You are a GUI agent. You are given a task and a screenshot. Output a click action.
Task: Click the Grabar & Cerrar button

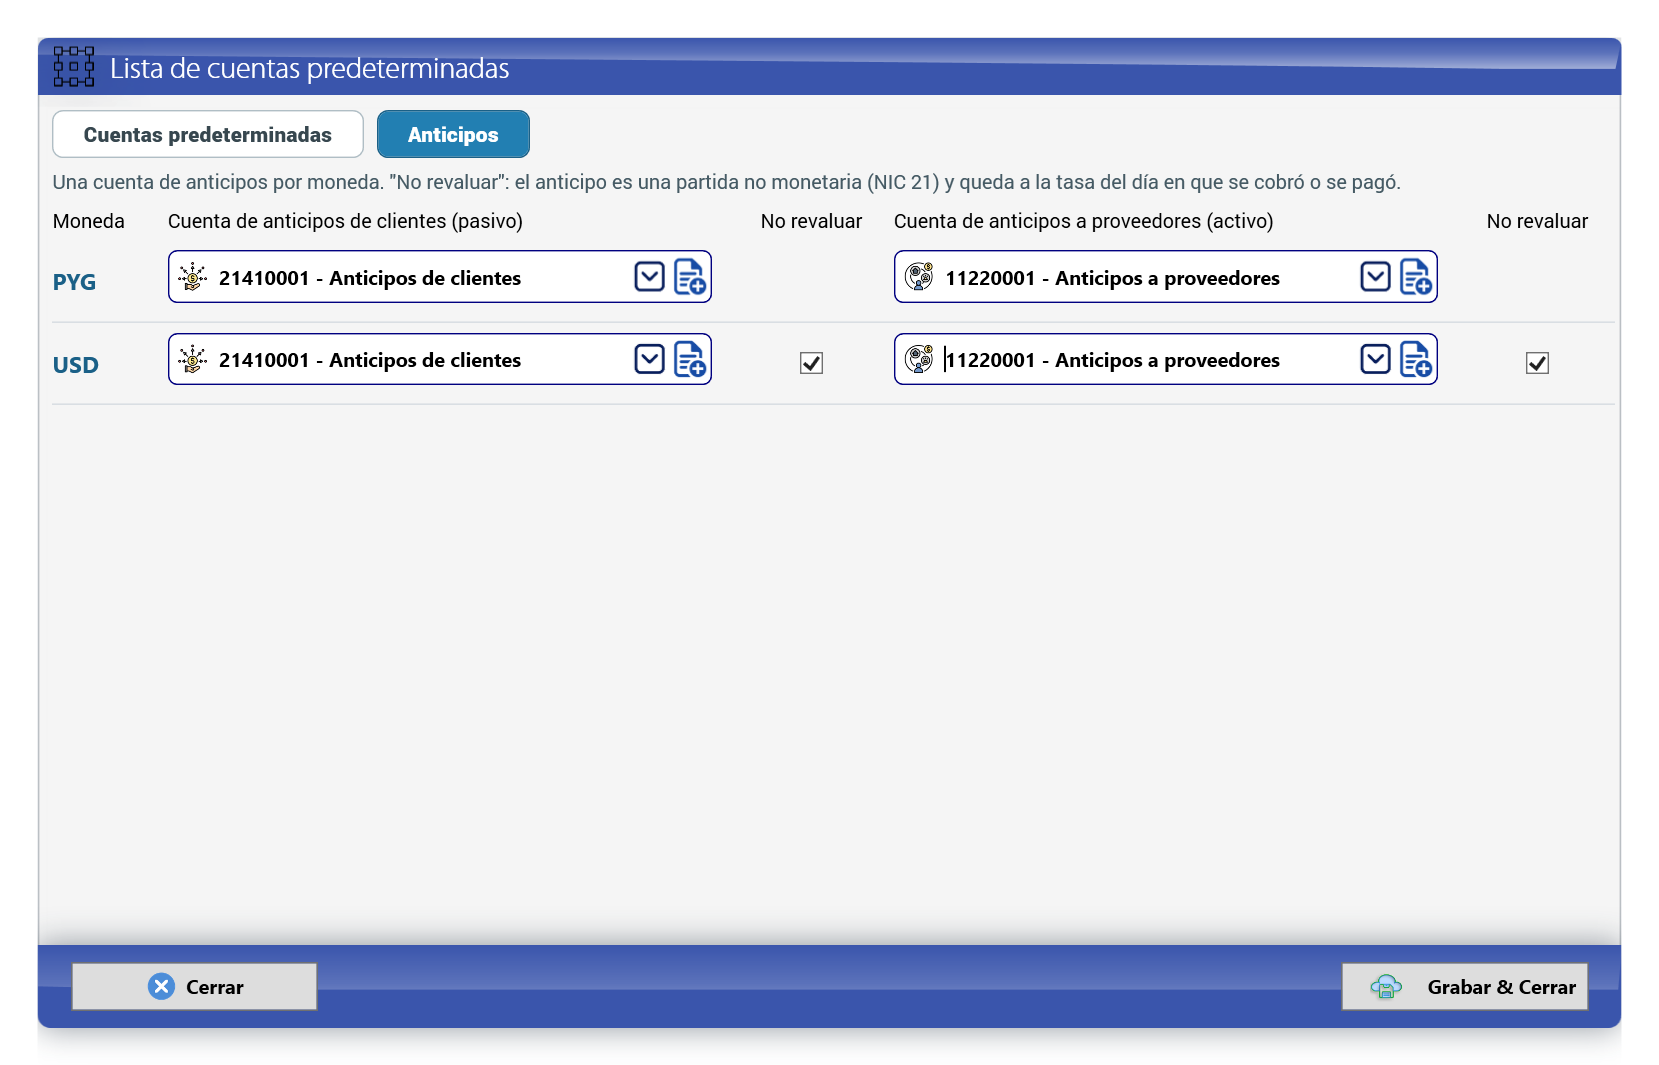[x=1465, y=987]
